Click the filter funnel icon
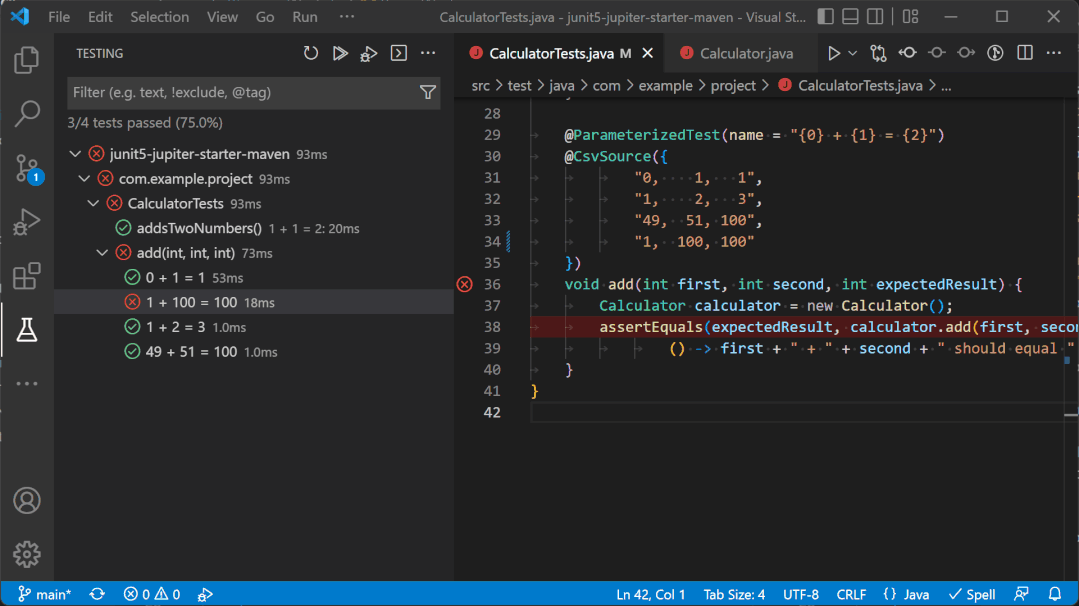 pyautogui.click(x=428, y=92)
